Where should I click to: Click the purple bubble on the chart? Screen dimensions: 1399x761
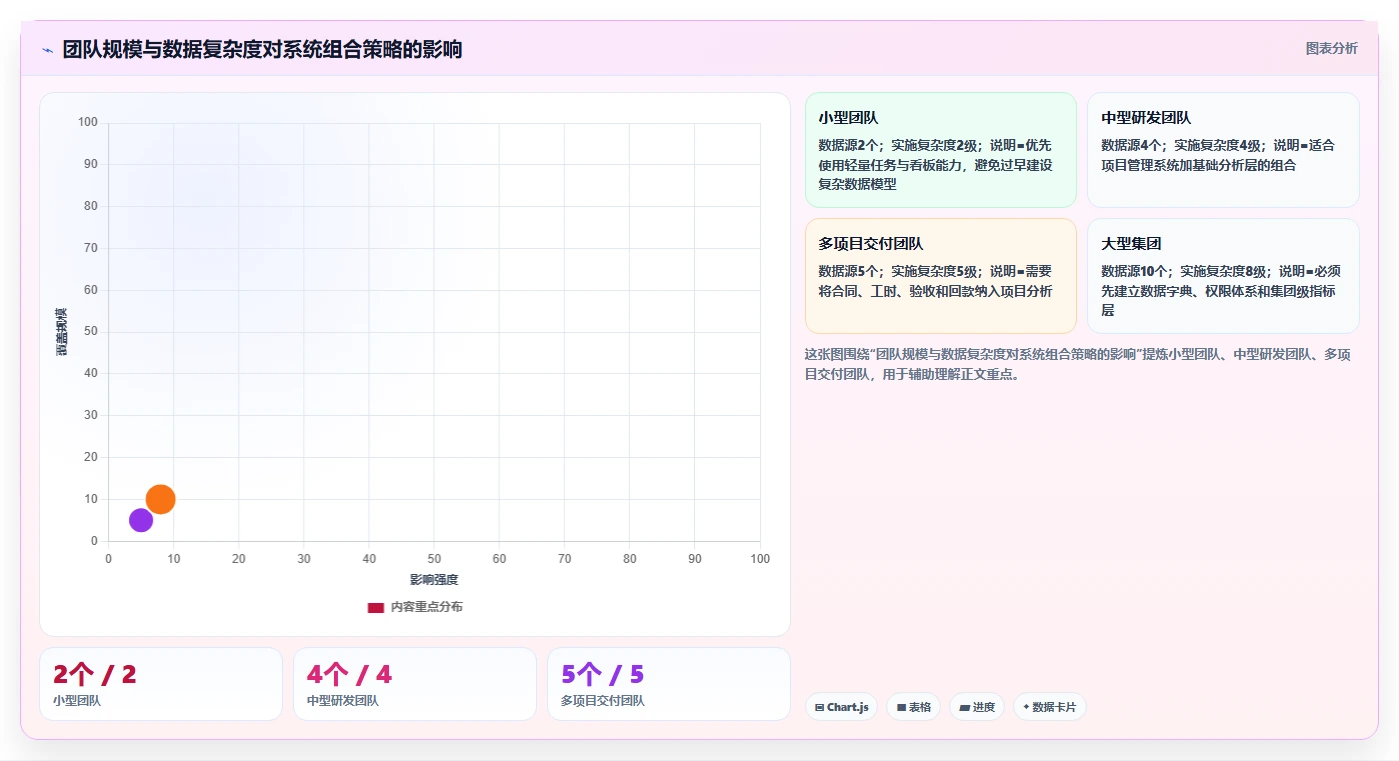click(x=141, y=520)
